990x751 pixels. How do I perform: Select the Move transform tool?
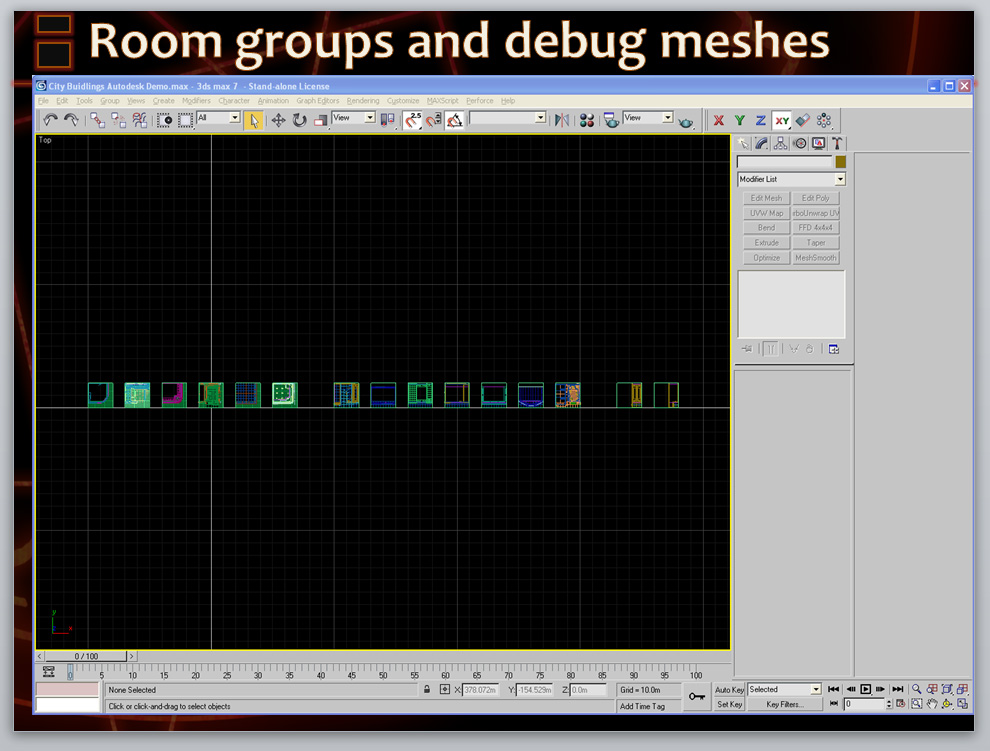278,120
